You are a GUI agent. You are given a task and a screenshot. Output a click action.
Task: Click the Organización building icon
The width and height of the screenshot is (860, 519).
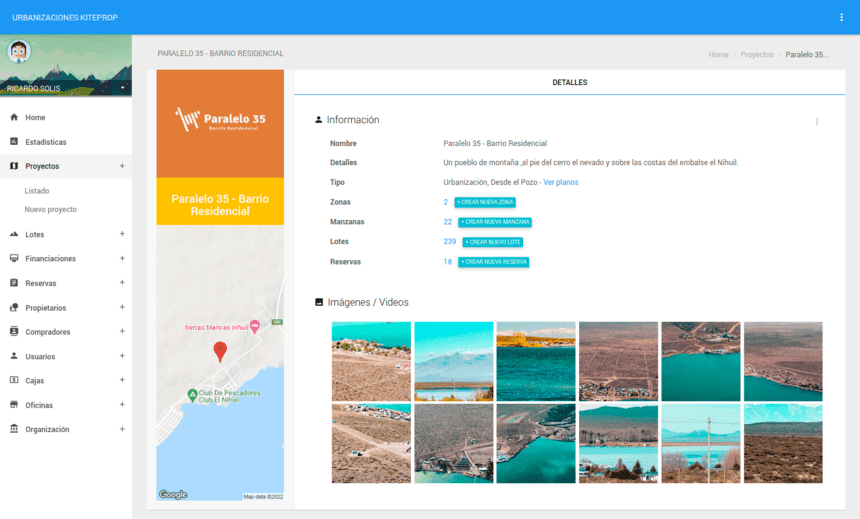coord(14,429)
